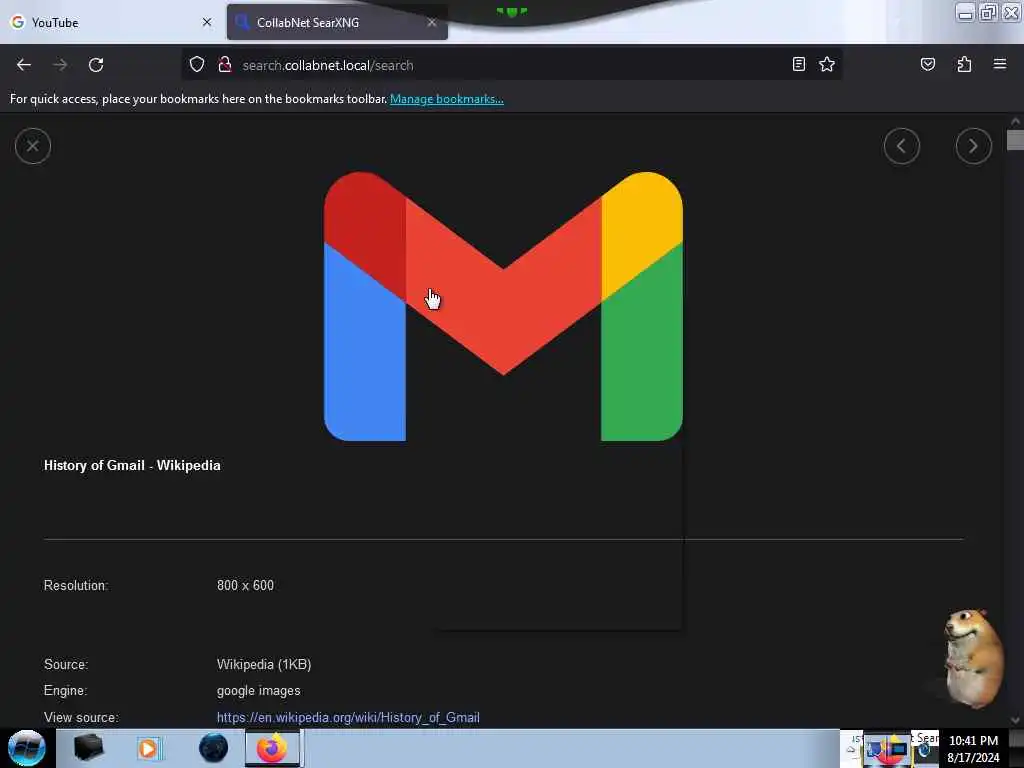The height and width of the screenshot is (768, 1024).
Task: Click the History of Gmail - Wikipedia title
Action: pos(132,465)
